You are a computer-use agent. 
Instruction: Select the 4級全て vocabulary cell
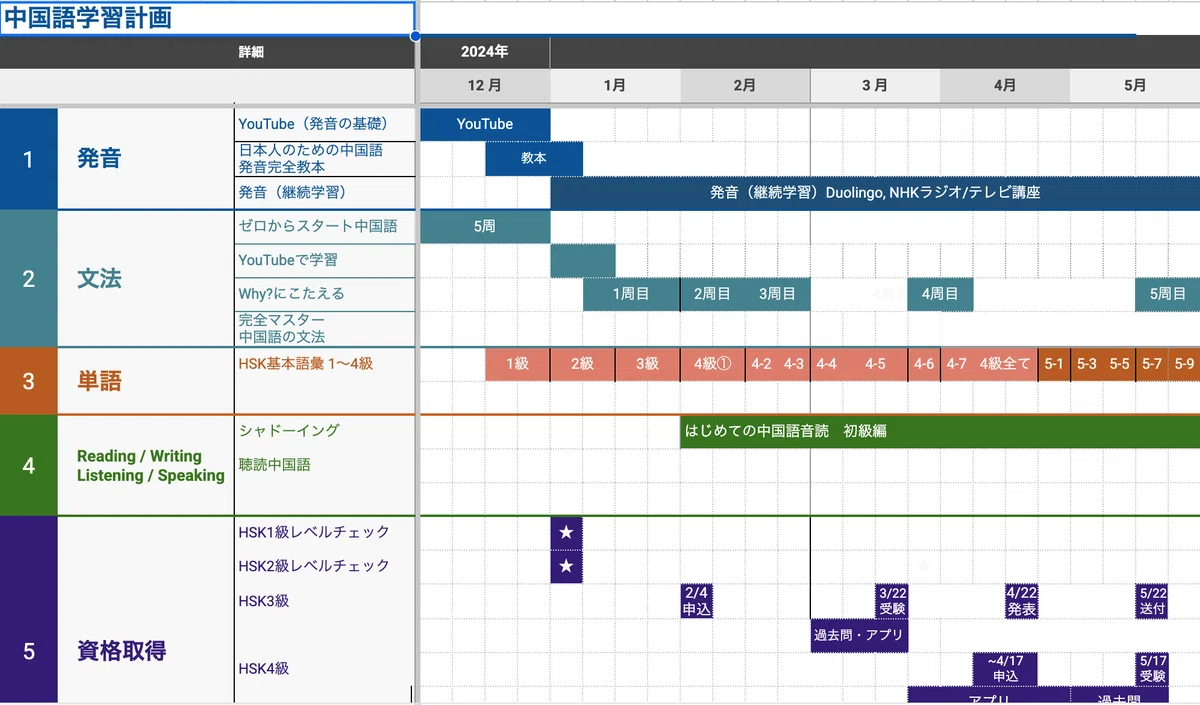(1005, 364)
